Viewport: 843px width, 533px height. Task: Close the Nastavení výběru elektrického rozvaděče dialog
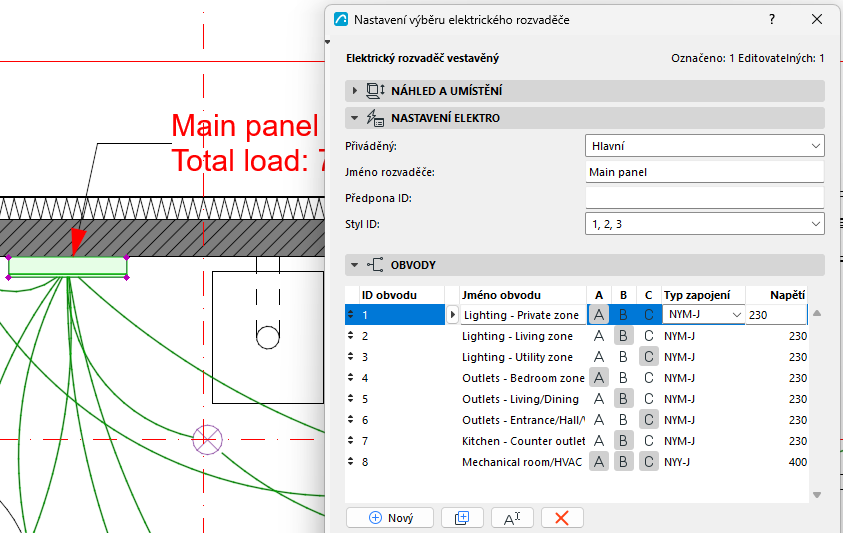[x=817, y=19]
